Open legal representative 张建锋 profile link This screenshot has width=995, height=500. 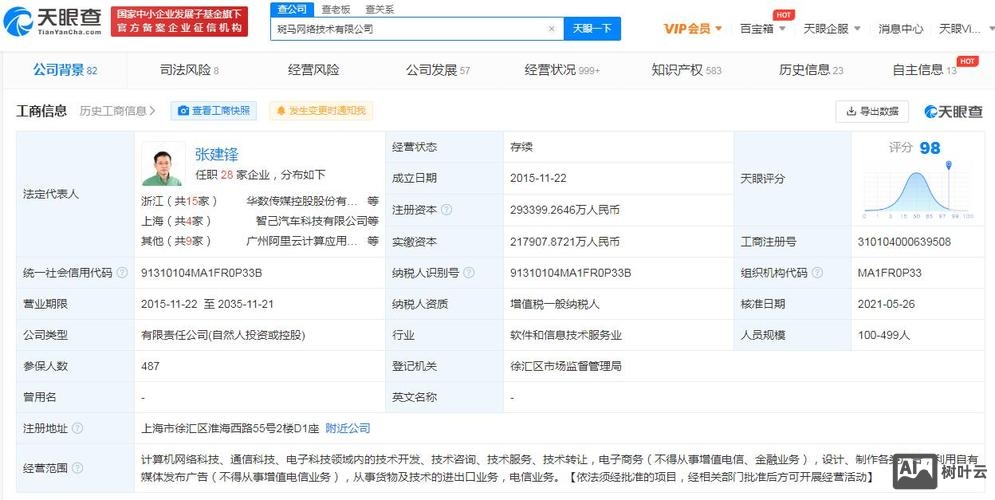216,154
